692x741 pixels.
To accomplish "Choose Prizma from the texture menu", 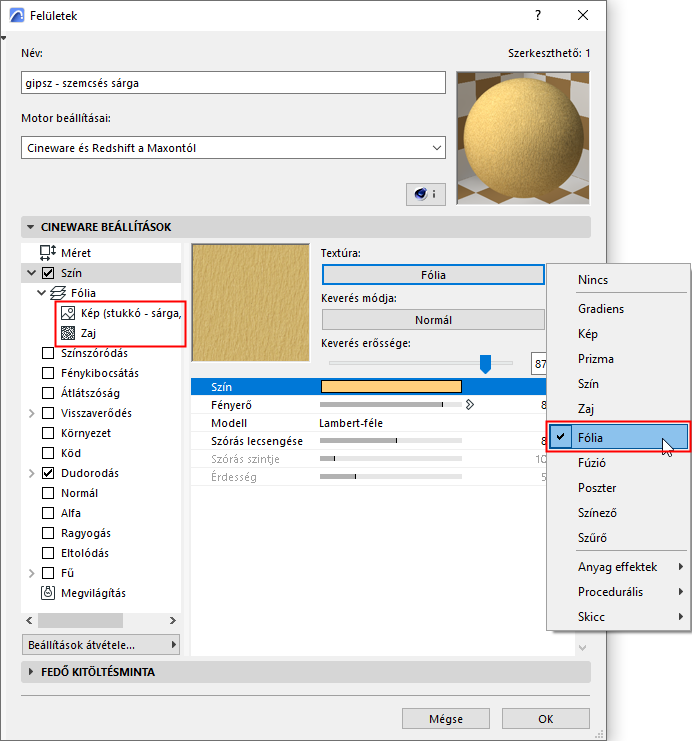I will click(618, 359).
